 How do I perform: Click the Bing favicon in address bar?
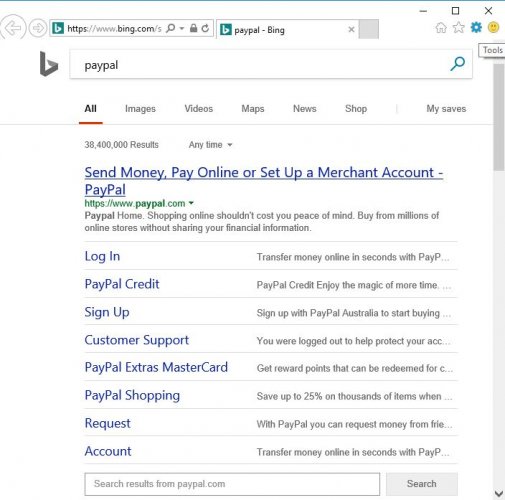click(58, 28)
